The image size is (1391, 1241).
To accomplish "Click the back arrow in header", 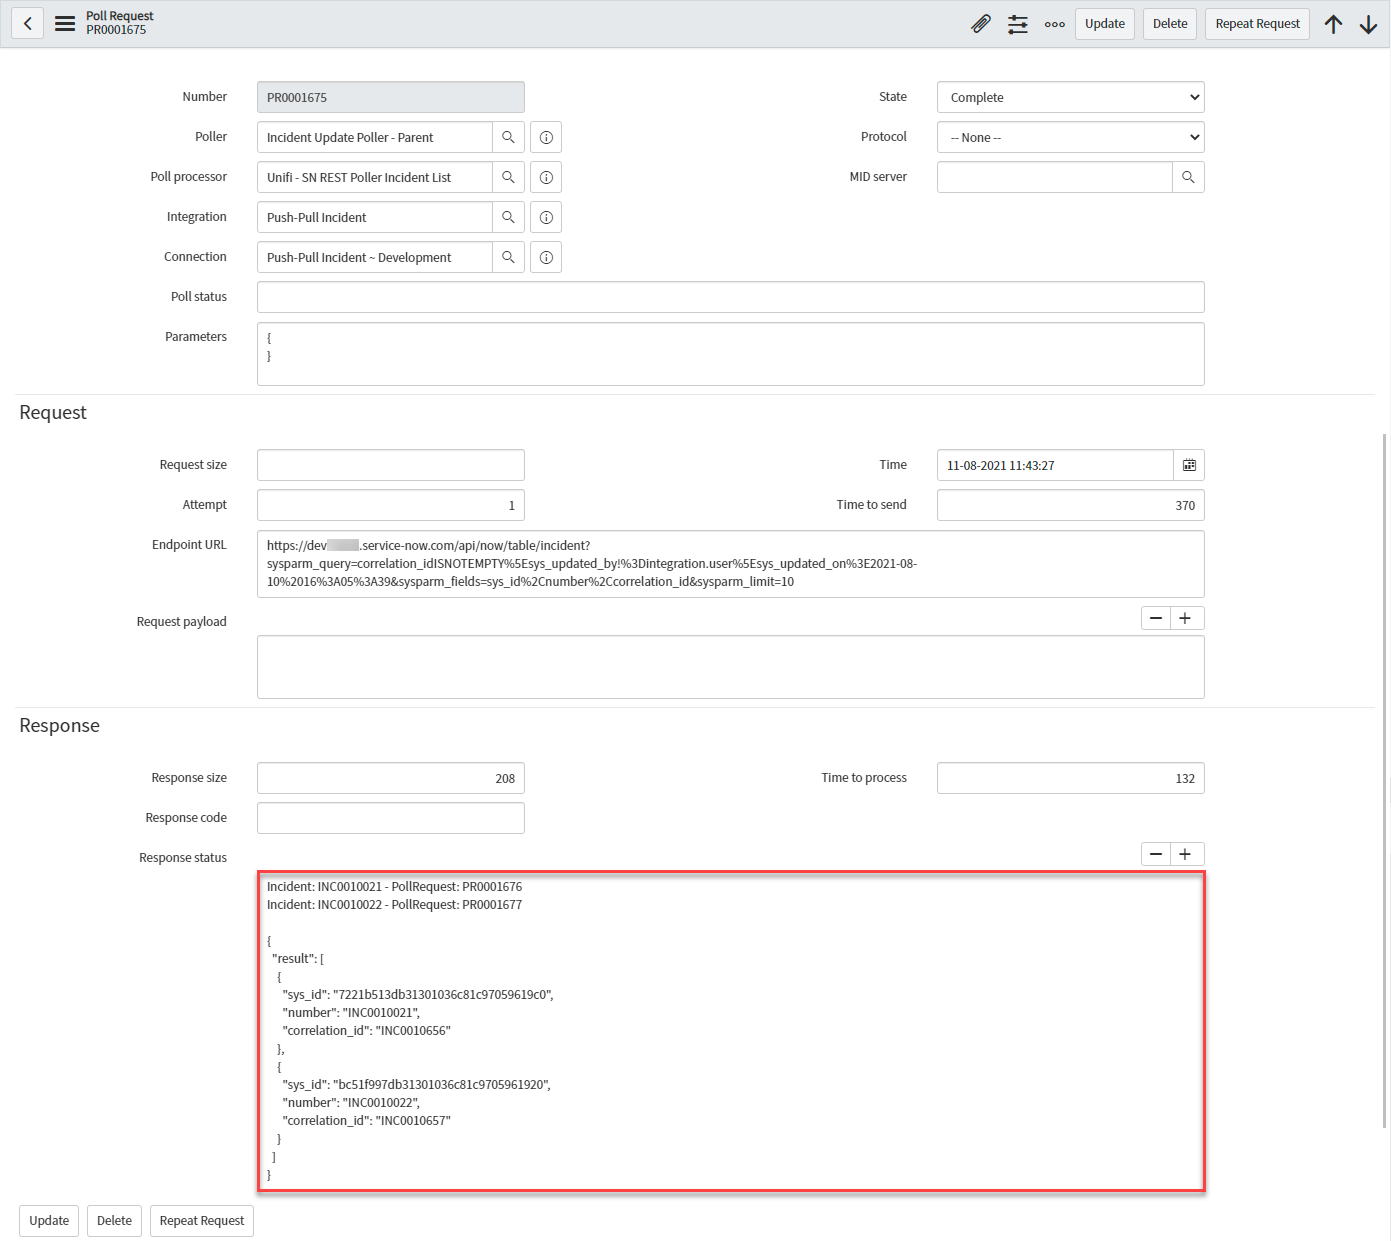I will pyautogui.click(x=28, y=23).
